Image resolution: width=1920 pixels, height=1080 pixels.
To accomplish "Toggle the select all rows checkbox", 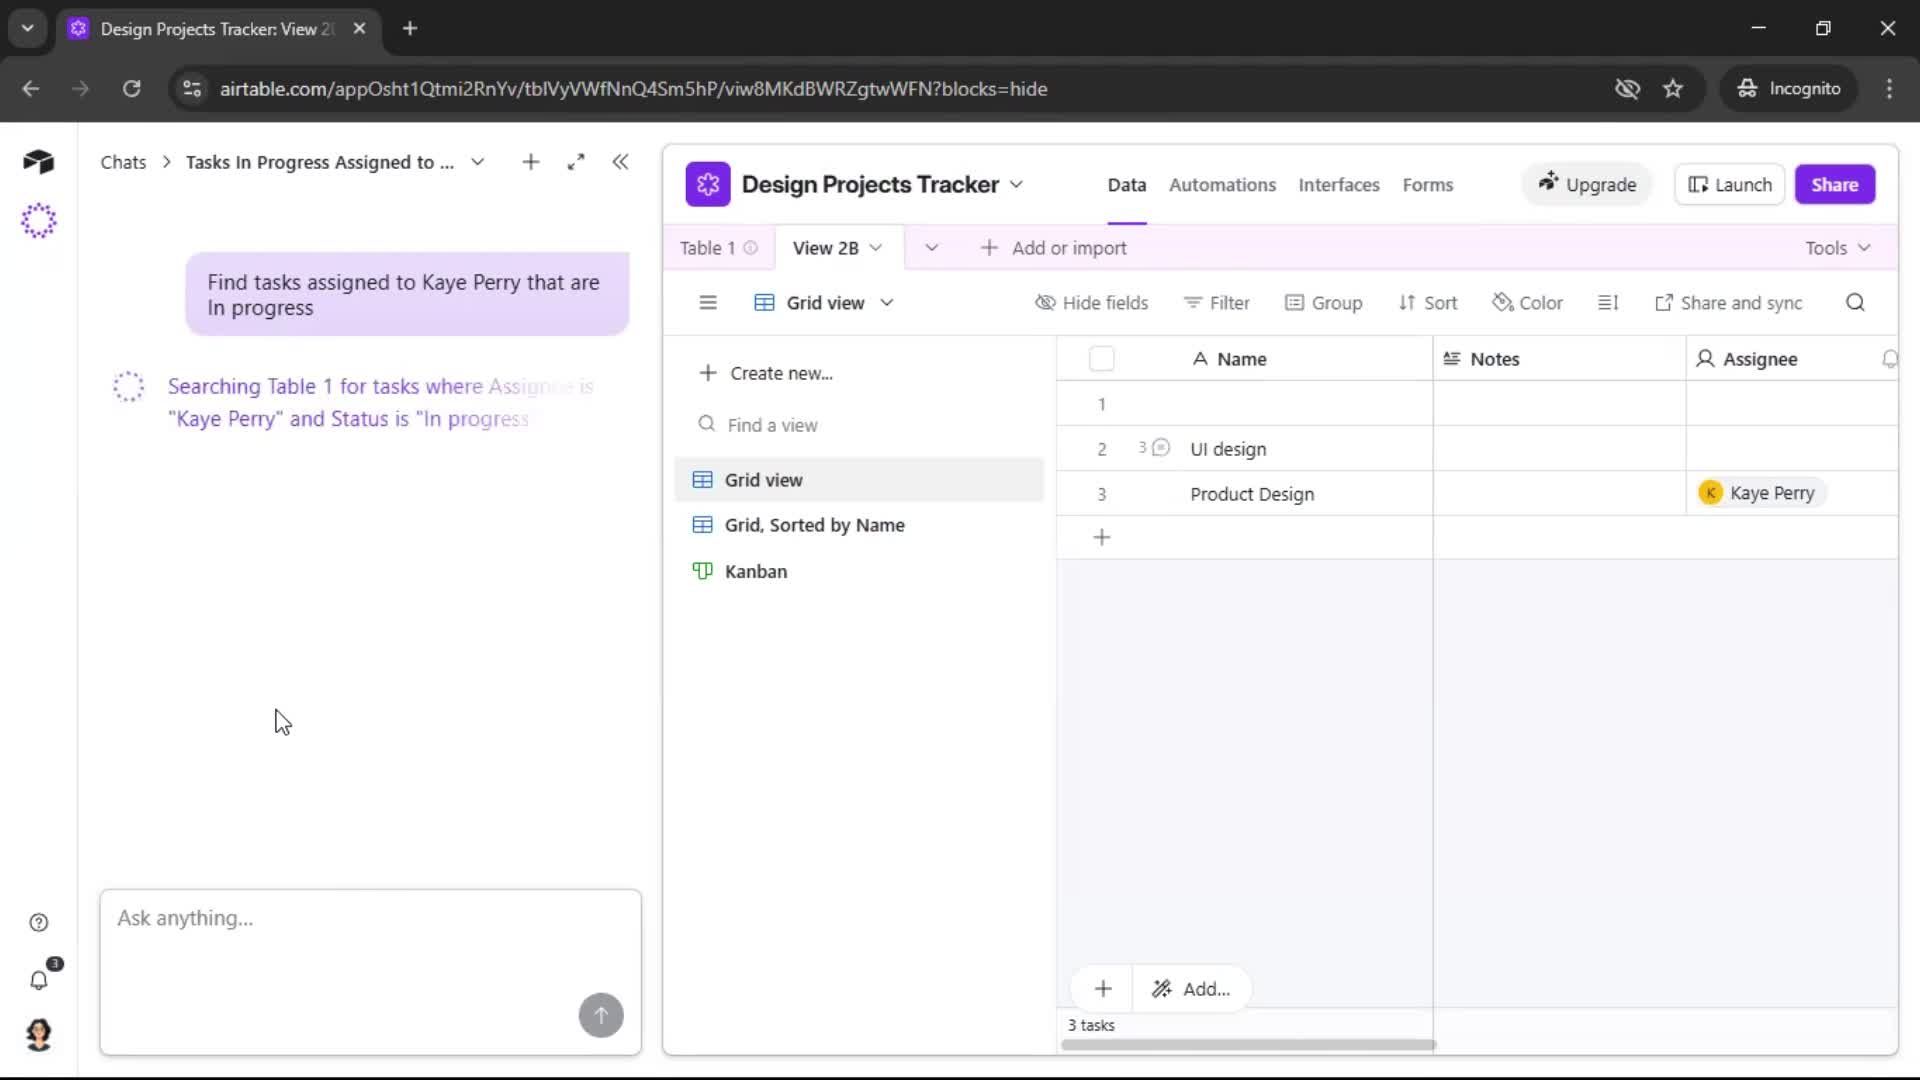I will 1101,359.
